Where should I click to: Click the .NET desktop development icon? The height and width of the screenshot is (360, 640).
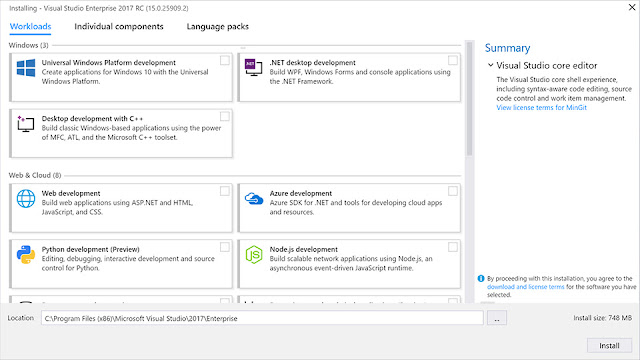click(253, 67)
